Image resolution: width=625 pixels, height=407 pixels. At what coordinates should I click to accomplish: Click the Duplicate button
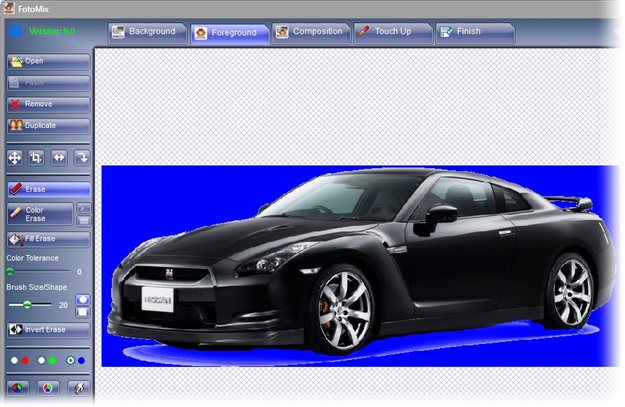click(48, 126)
